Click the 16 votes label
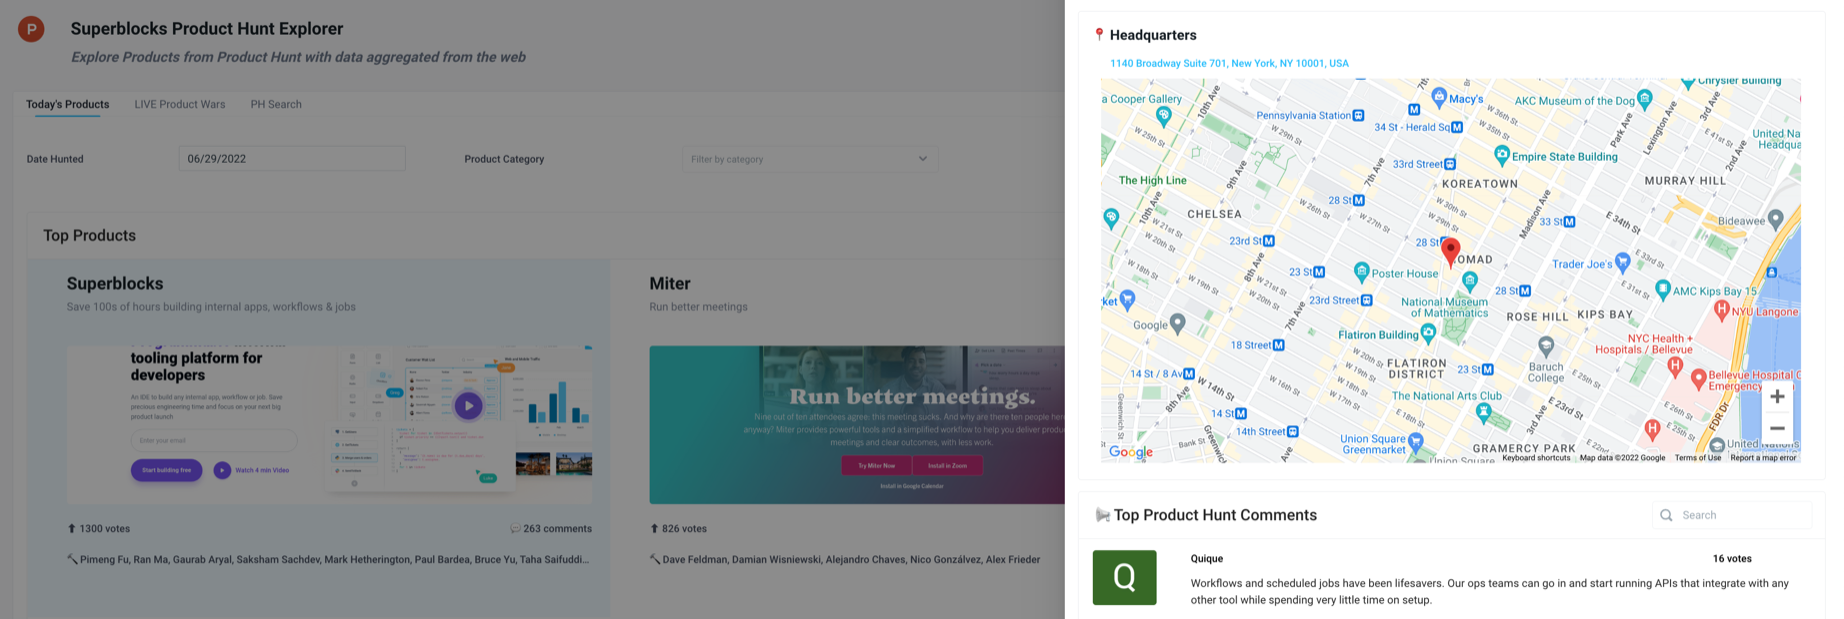This screenshot has width=1844, height=619. coord(1732,559)
